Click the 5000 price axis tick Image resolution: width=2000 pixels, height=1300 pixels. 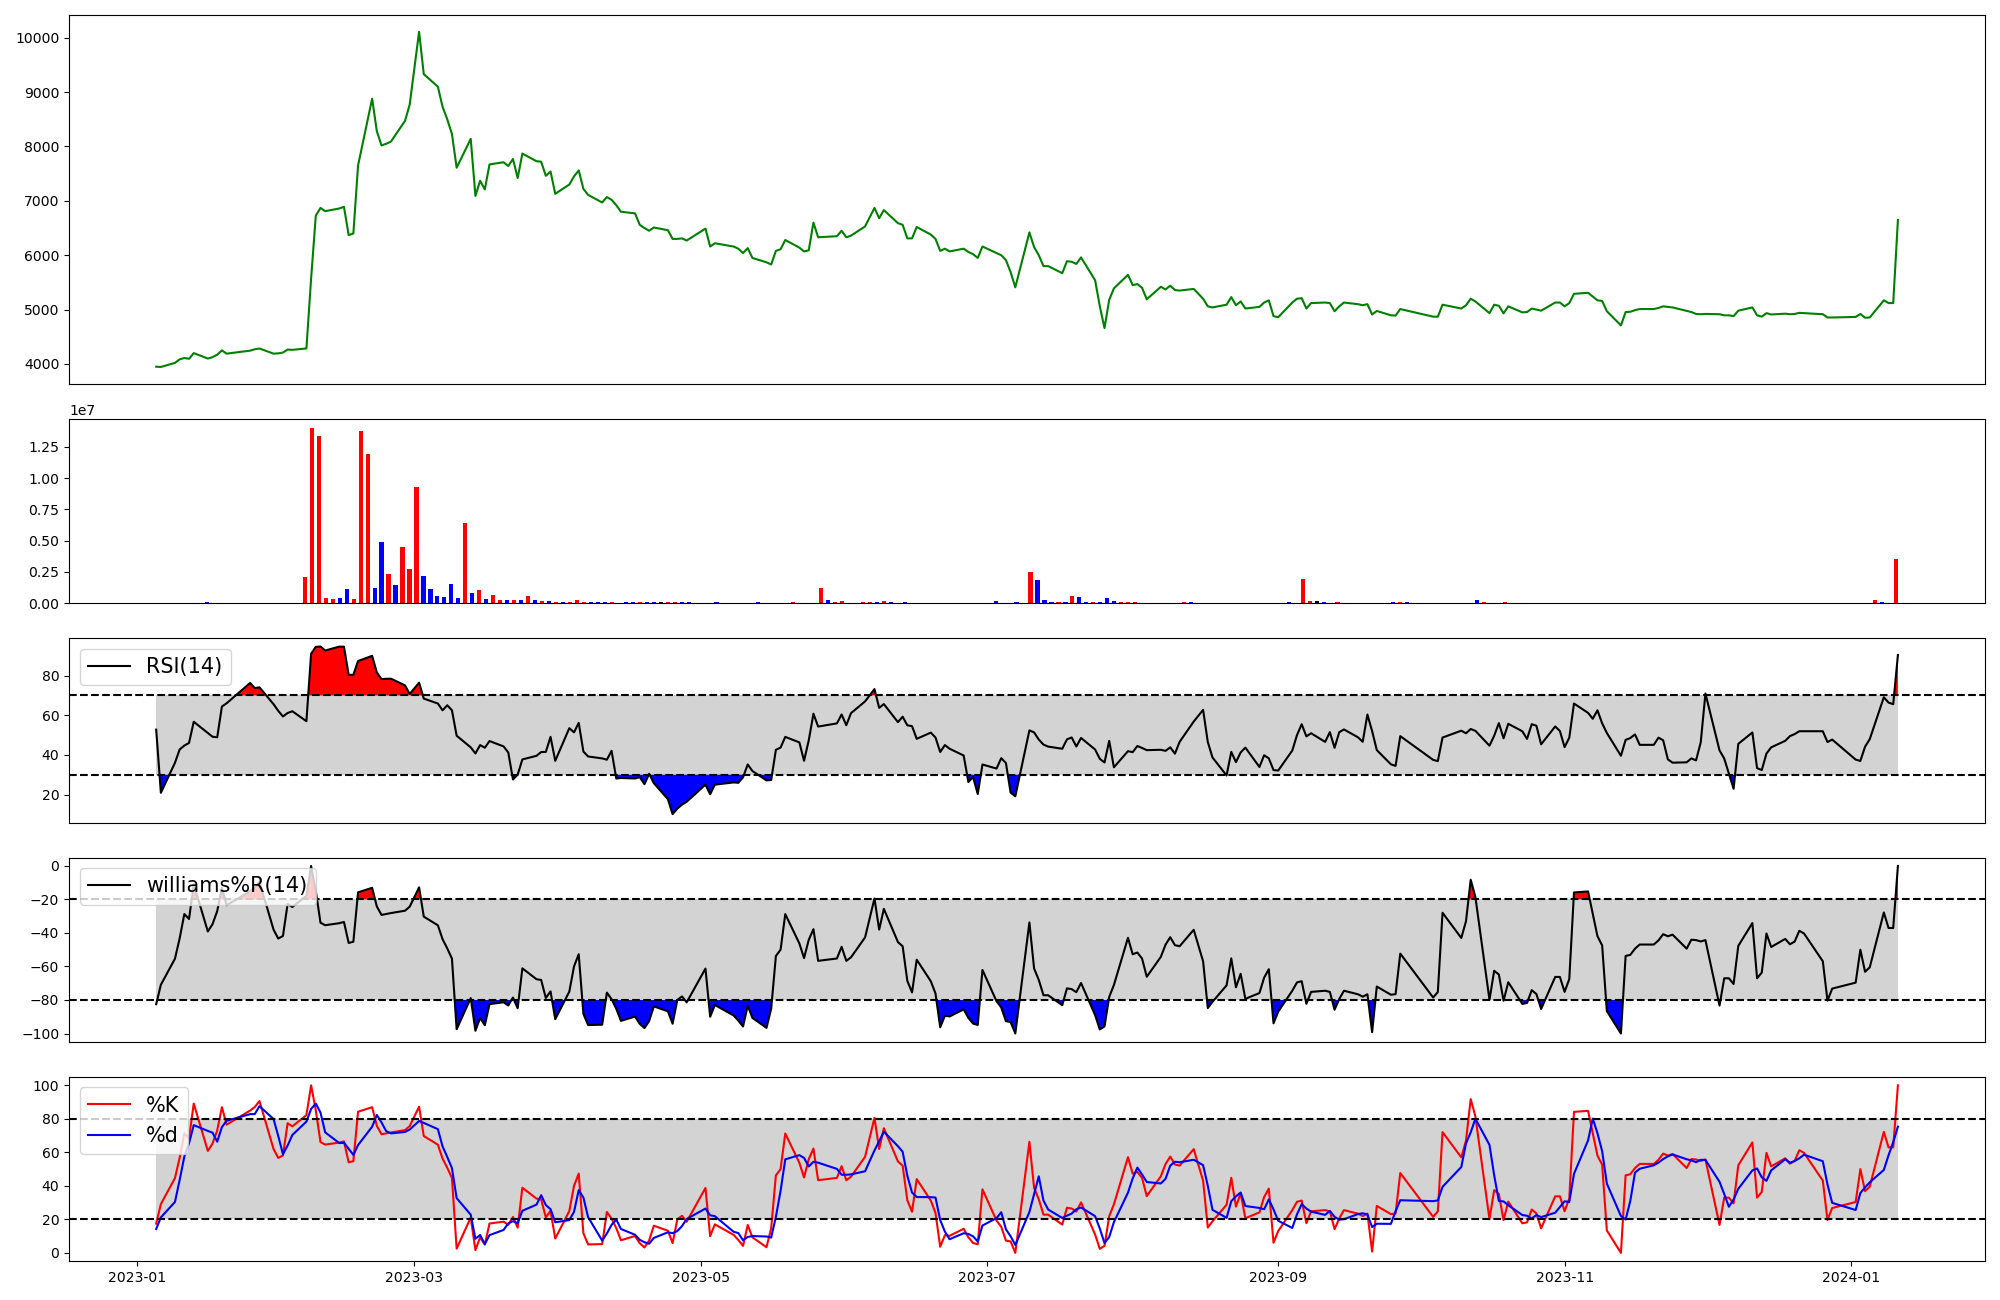click(41, 310)
